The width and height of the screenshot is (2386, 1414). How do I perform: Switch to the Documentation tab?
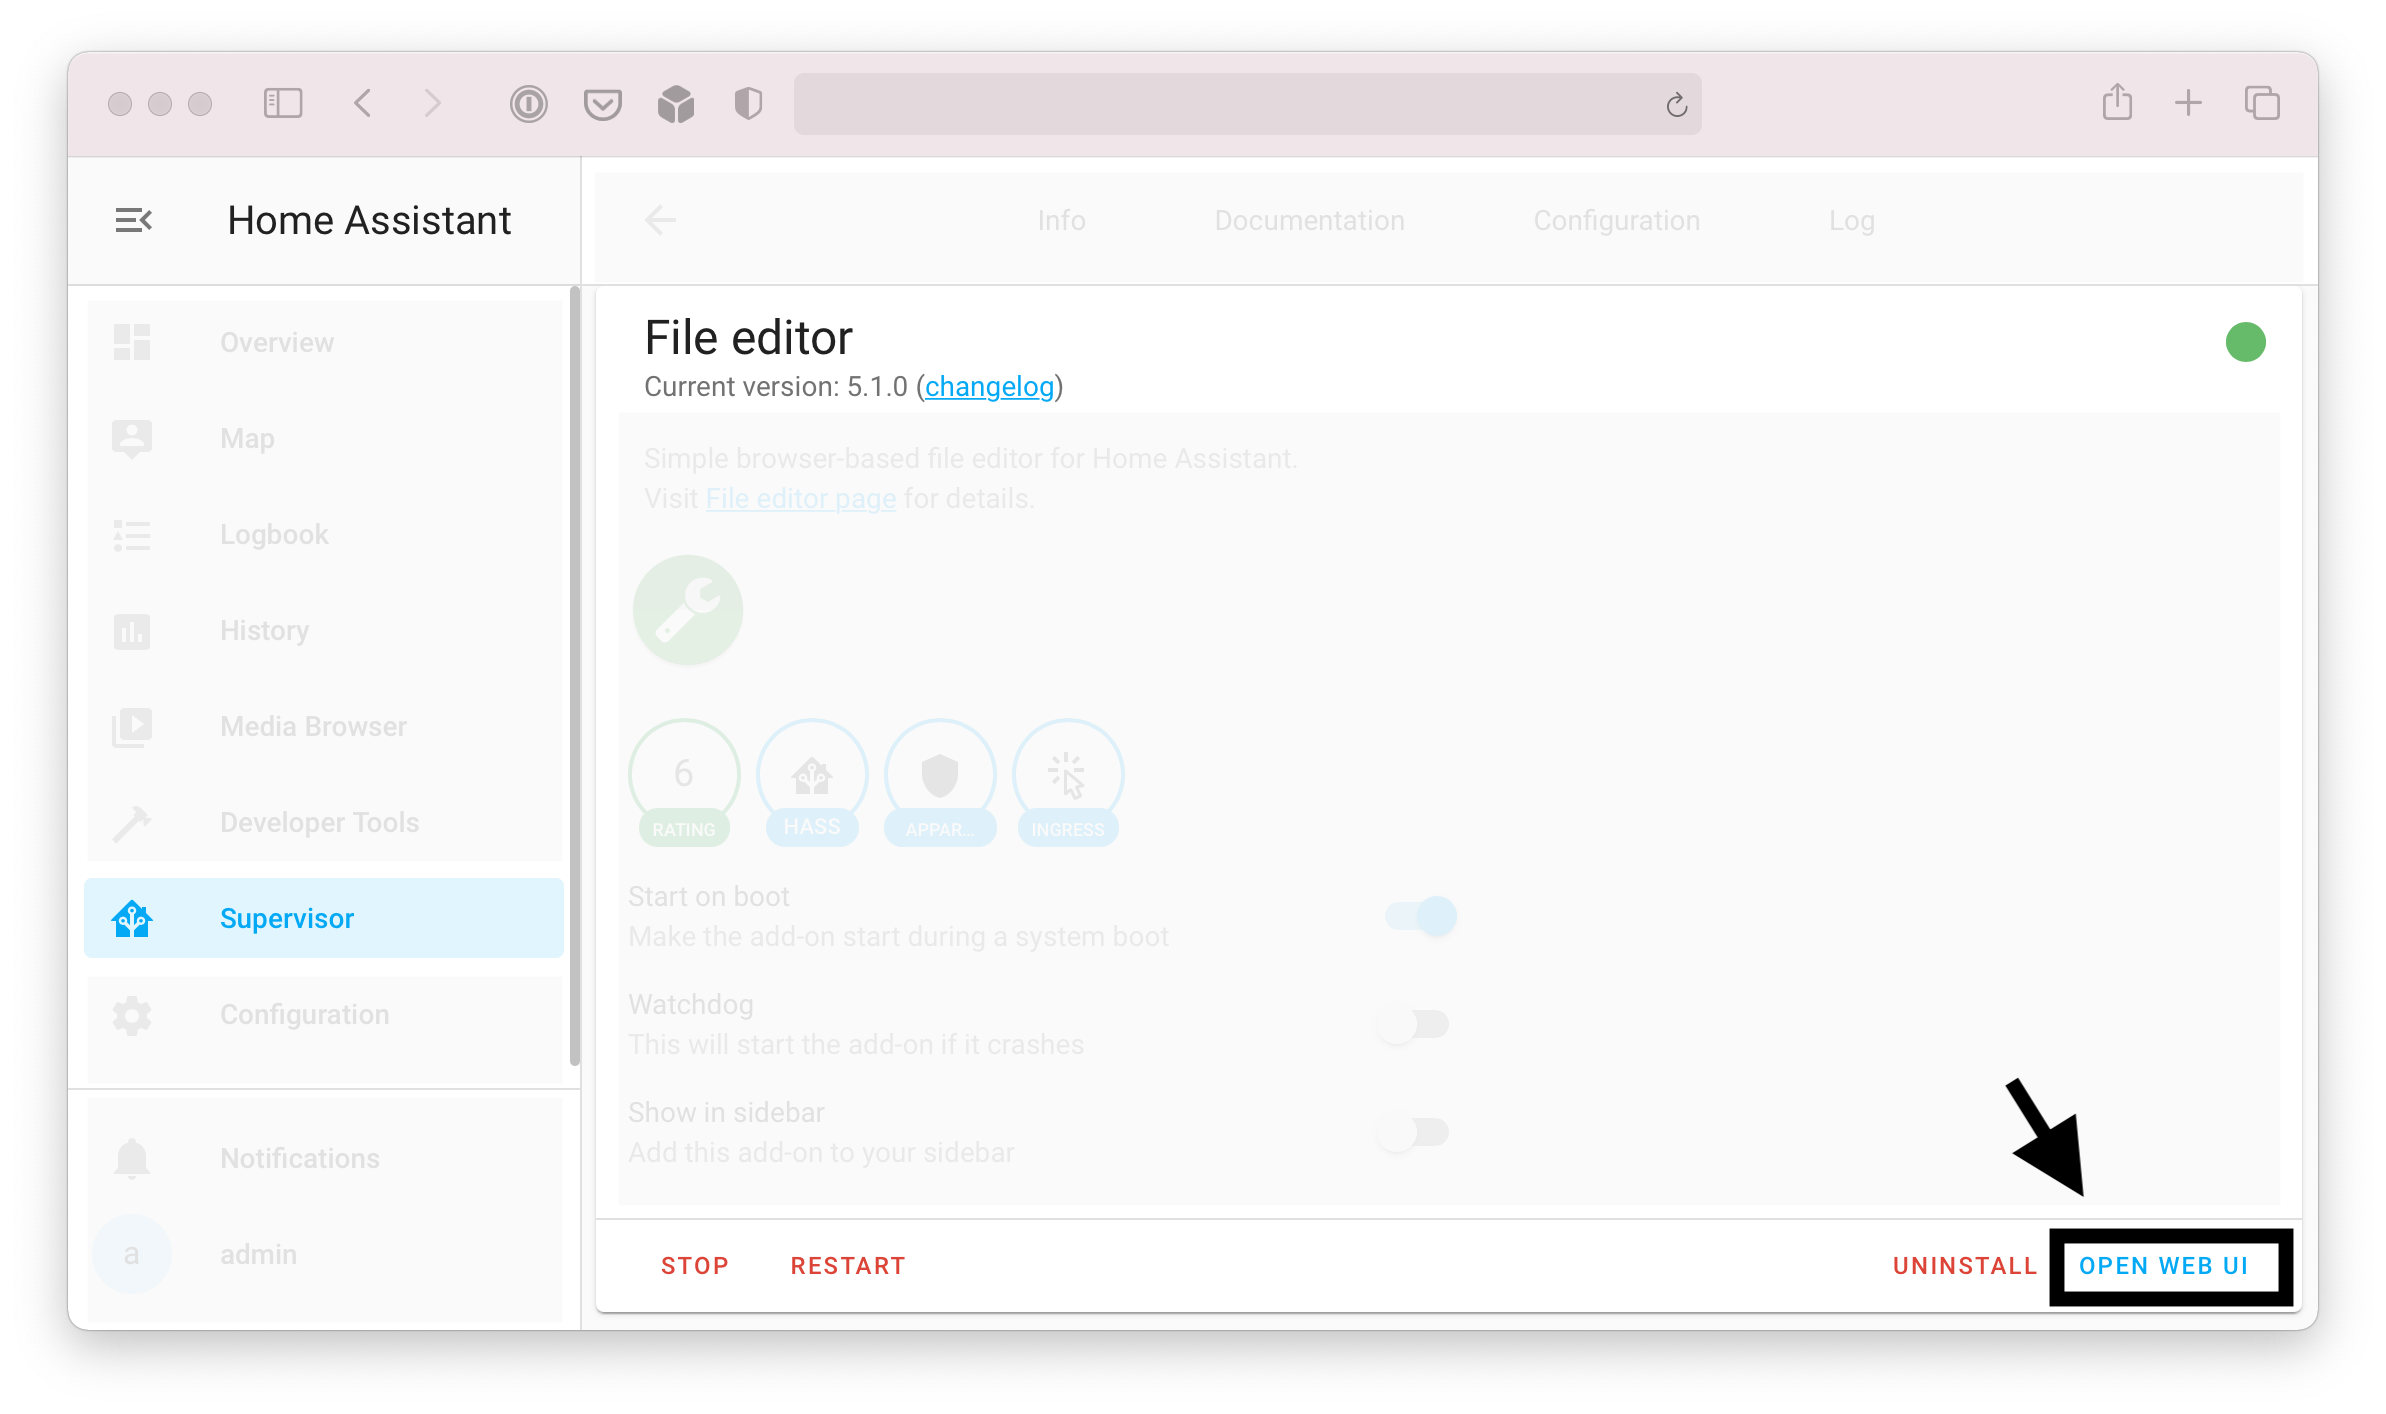tap(1309, 220)
